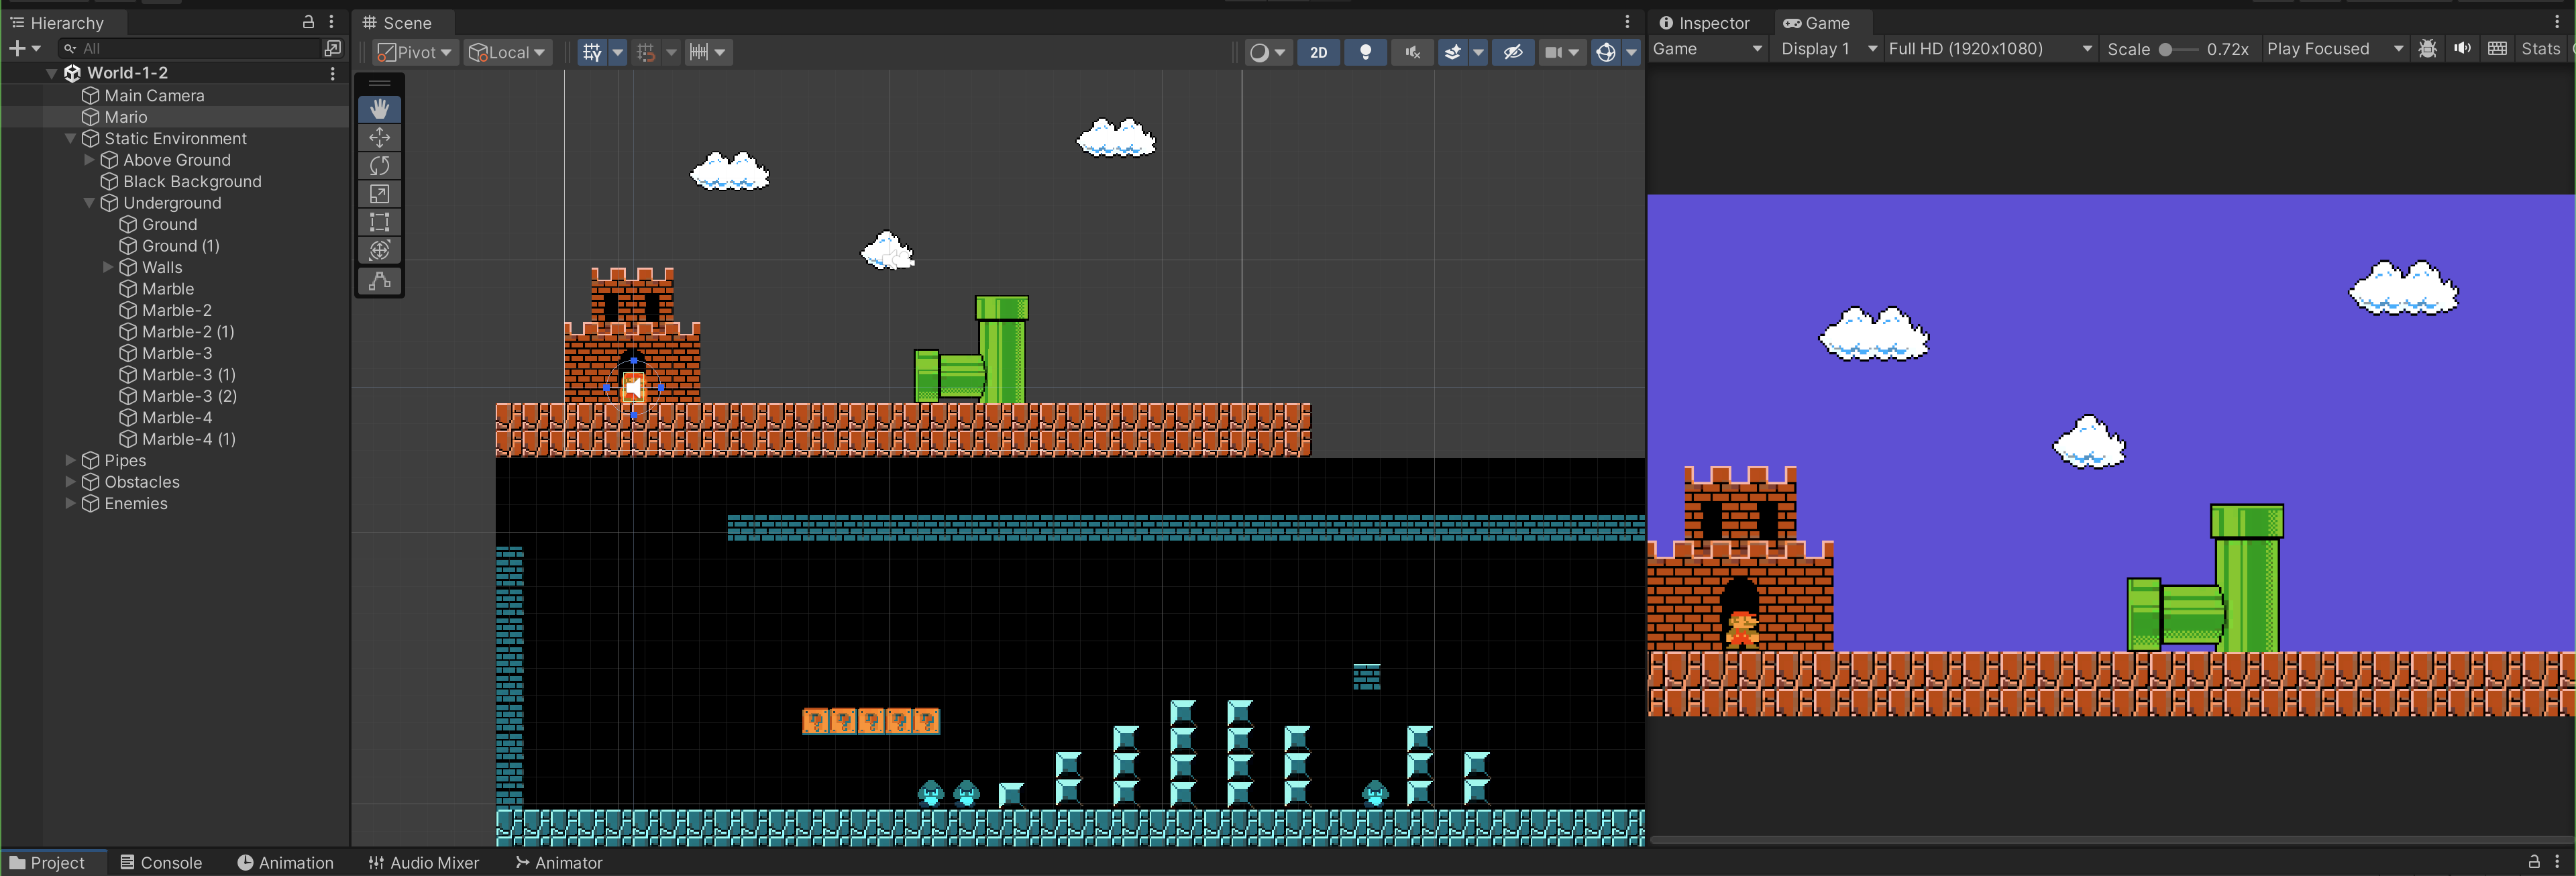The image size is (2576, 876).
Task: Select the Scale tool
Action: (379, 193)
